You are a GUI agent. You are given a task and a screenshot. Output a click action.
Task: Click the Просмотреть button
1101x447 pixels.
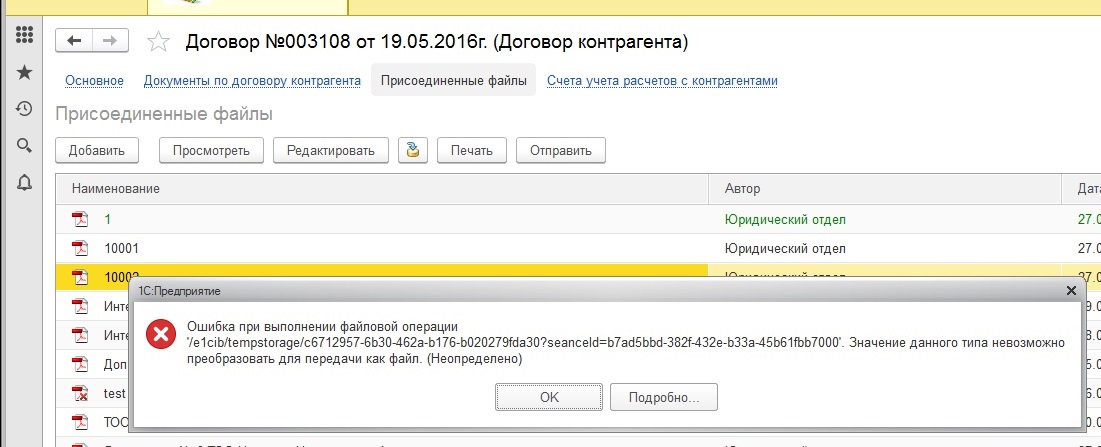211,151
